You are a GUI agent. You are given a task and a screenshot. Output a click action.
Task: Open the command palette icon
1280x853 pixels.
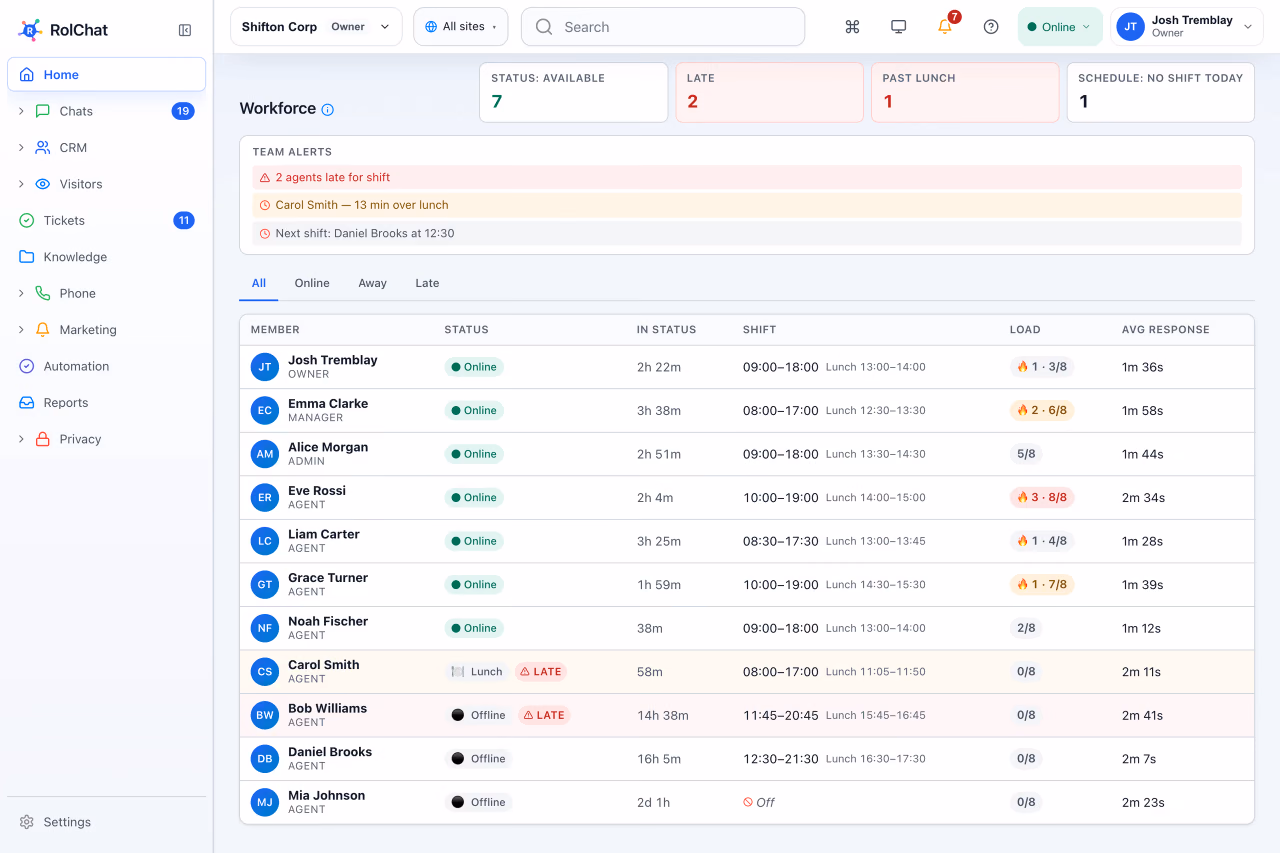(x=852, y=27)
